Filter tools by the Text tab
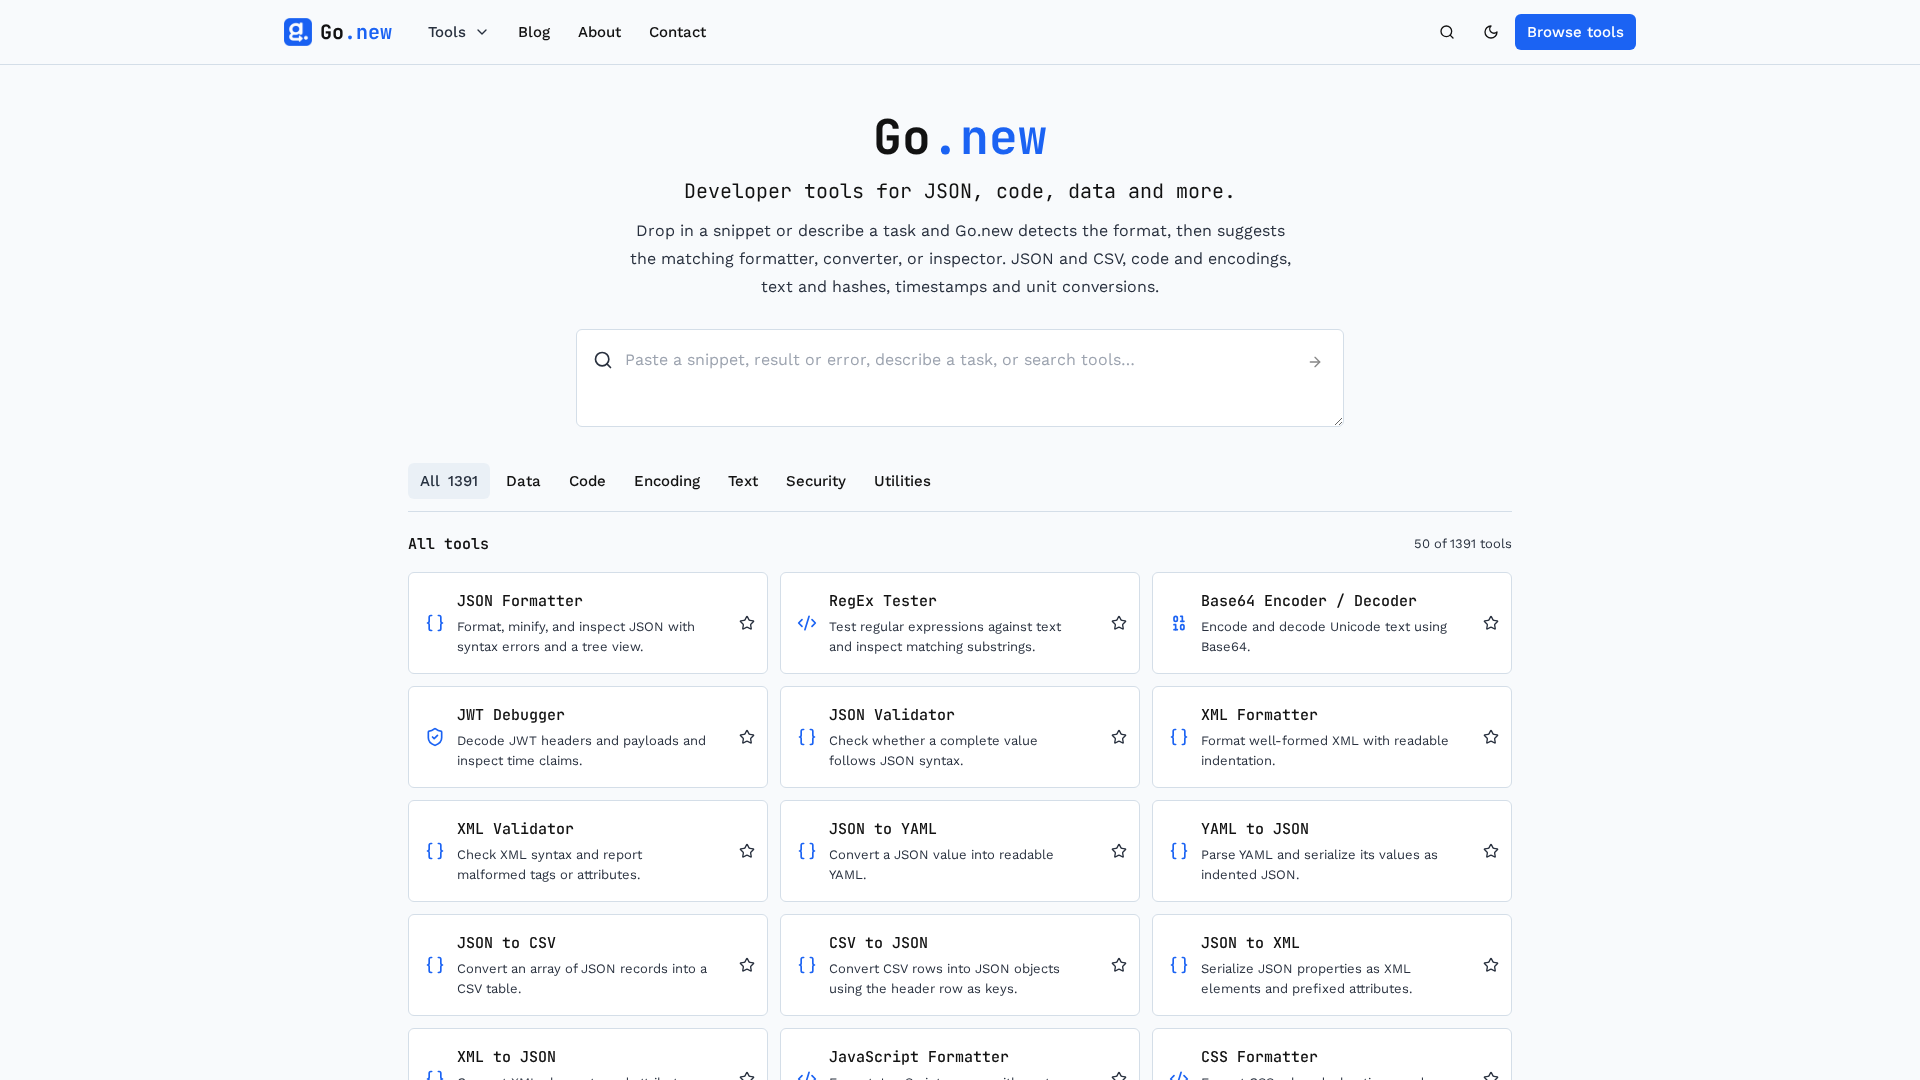This screenshot has width=1920, height=1080. (x=743, y=481)
